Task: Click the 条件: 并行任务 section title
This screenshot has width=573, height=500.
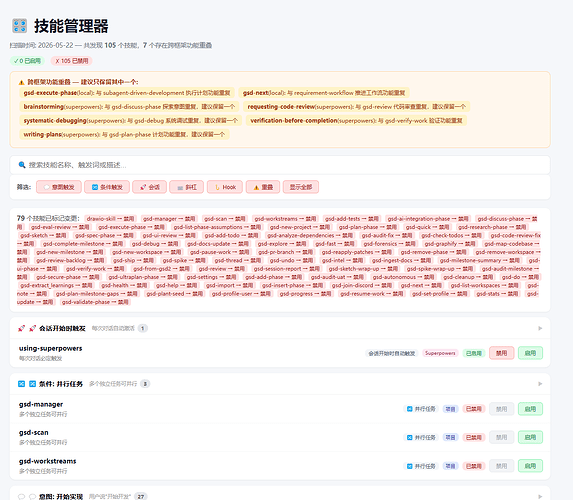Action: (x=61, y=384)
